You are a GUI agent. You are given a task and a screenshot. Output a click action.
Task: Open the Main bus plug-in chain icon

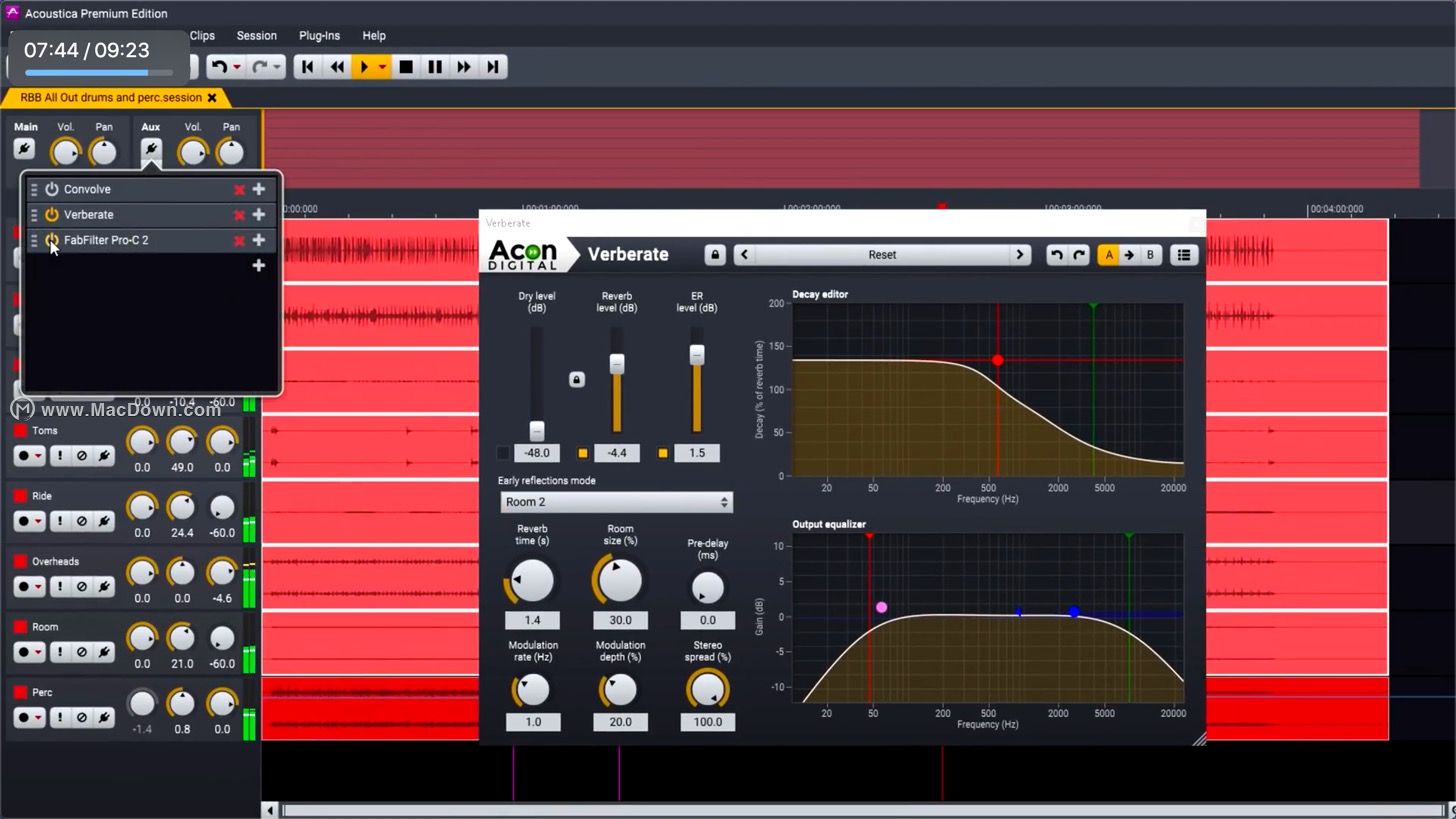pyautogui.click(x=24, y=149)
